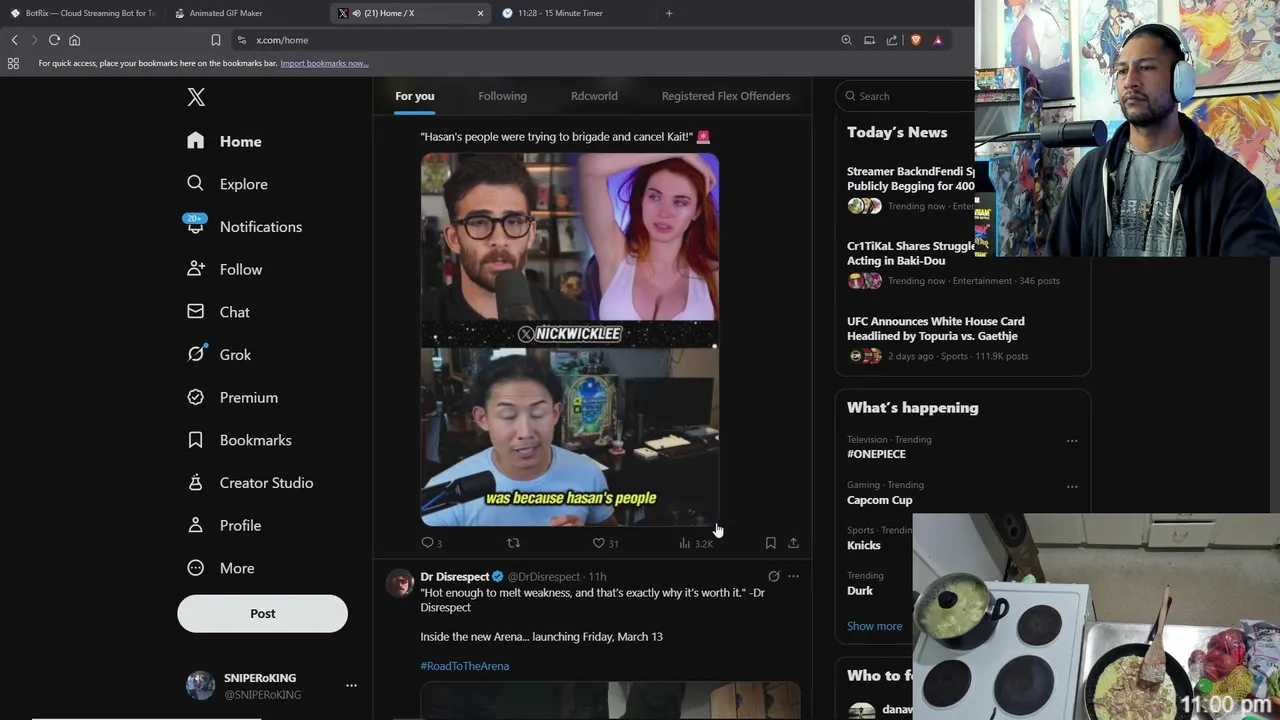Close the Home / X browser tab
The image size is (1280, 720).
tap(480, 13)
